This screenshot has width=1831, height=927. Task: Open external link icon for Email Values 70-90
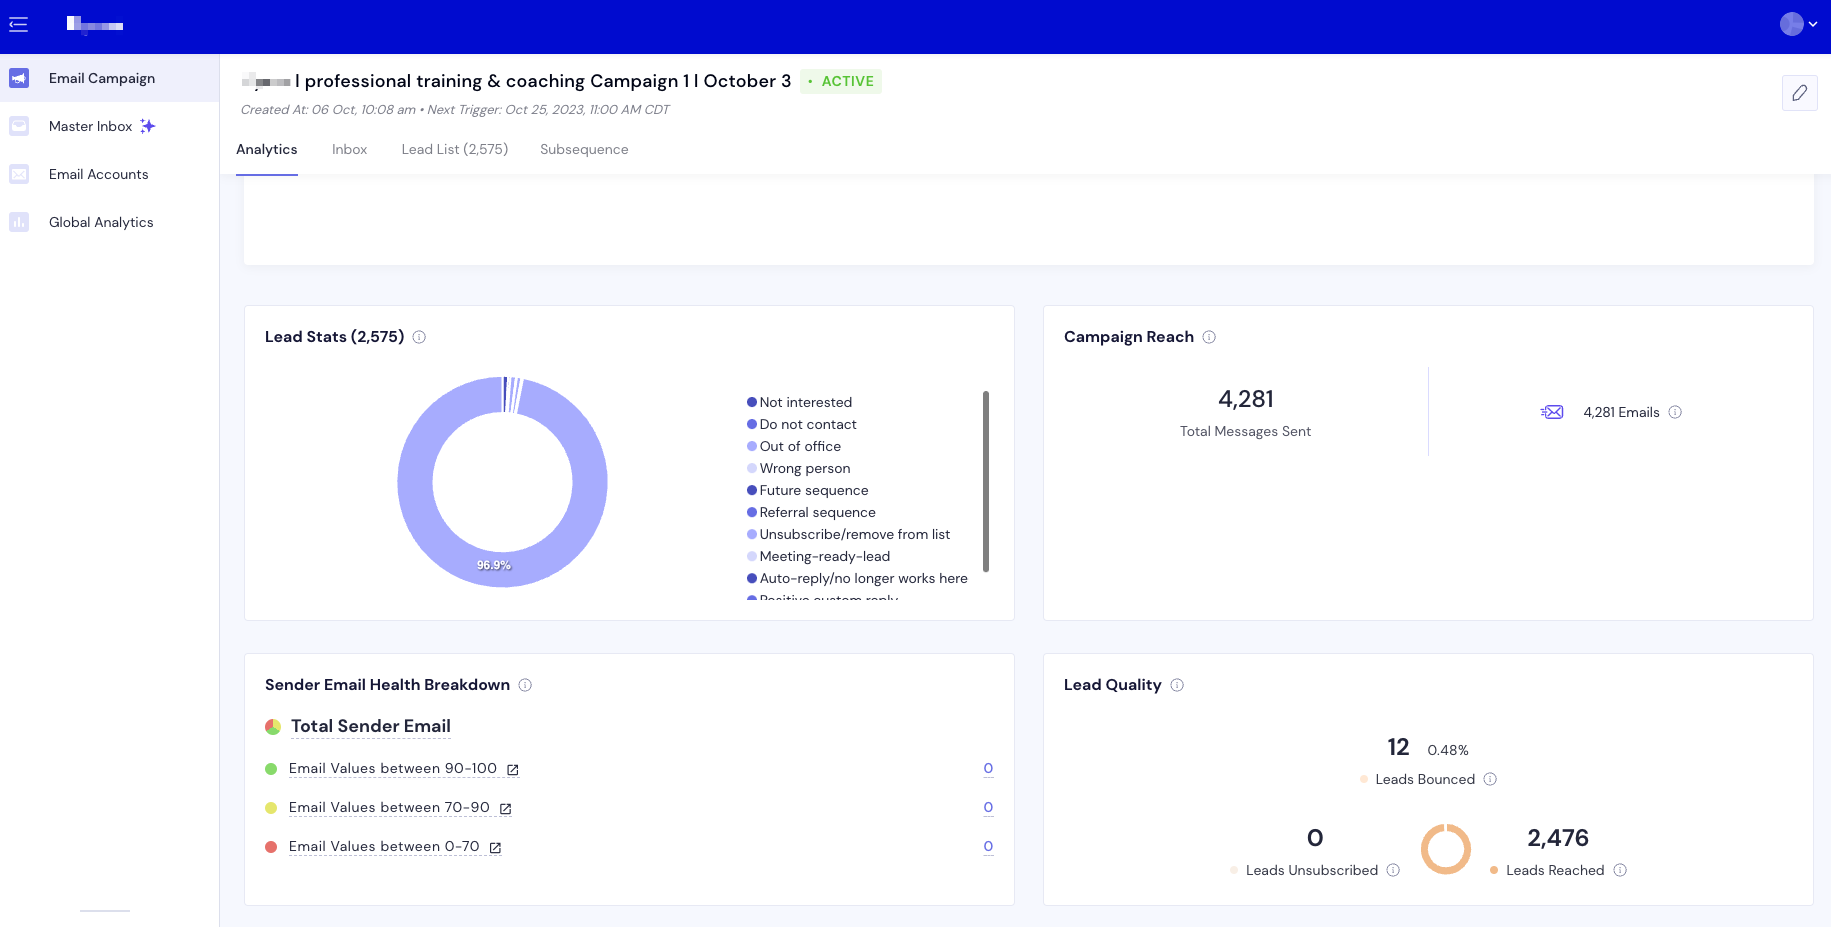coord(506,809)
